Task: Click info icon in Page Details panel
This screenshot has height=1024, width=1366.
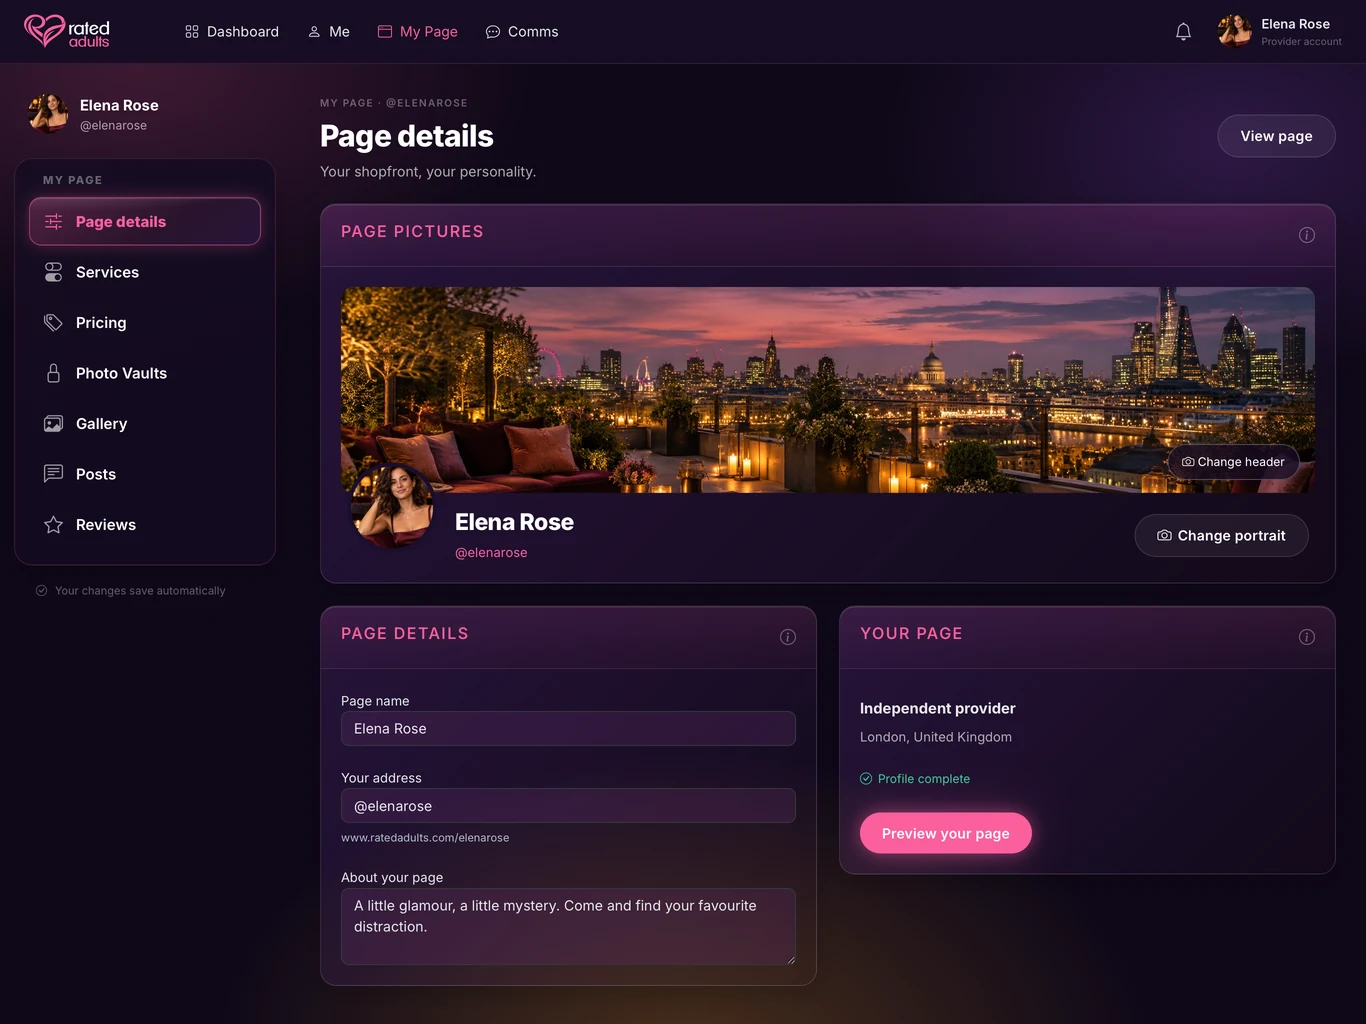Action: point(788,637)
